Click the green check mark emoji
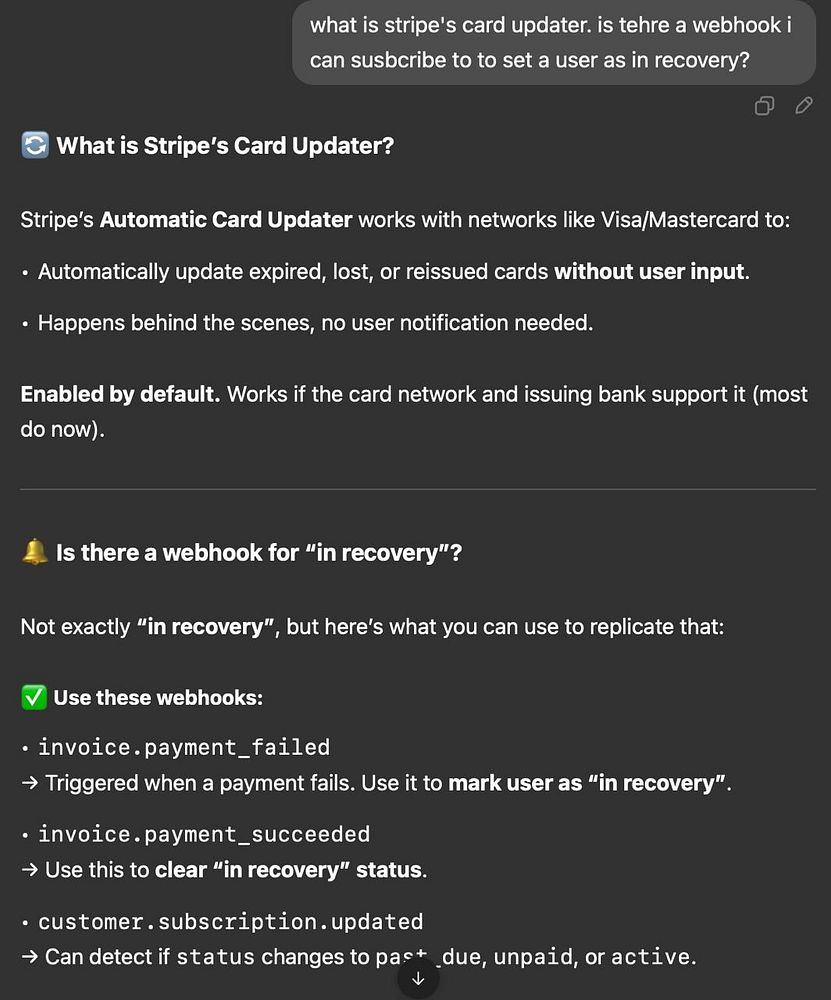The width and height of the screenshot is (831, 1000). tap(34, 698)
